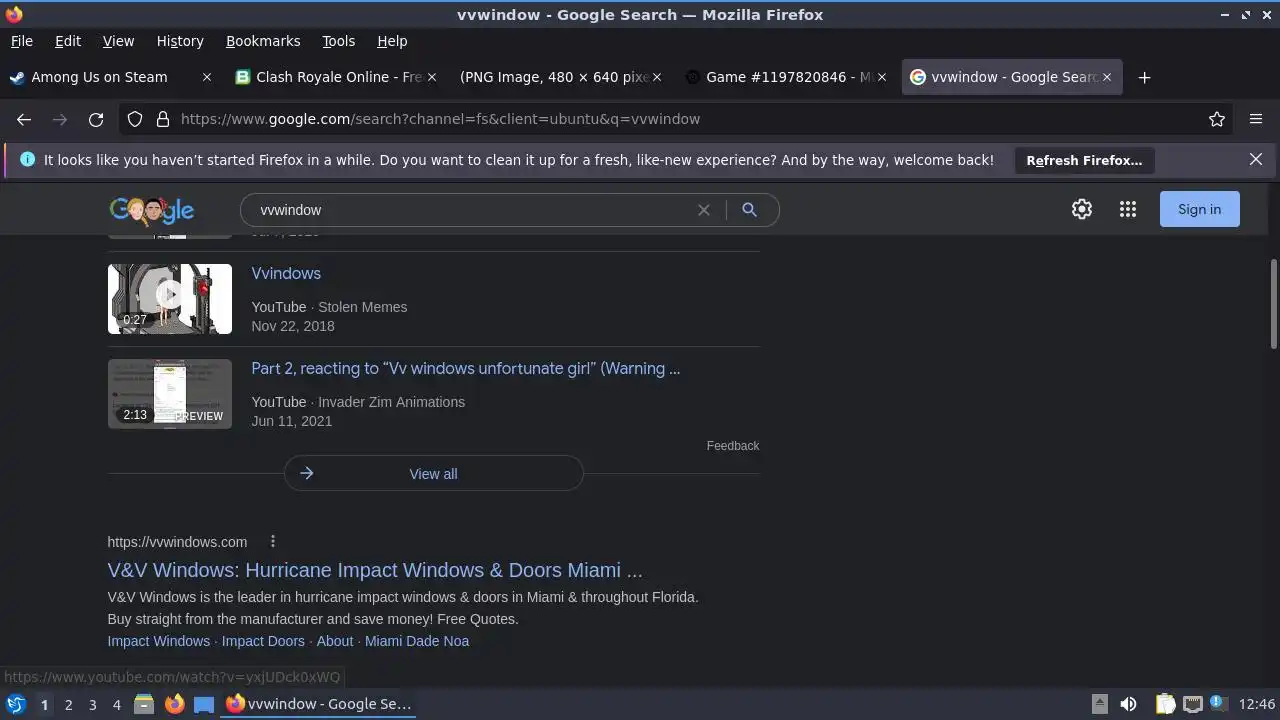Click the page's vertical scrollbar thumb

pos(1273,304)
